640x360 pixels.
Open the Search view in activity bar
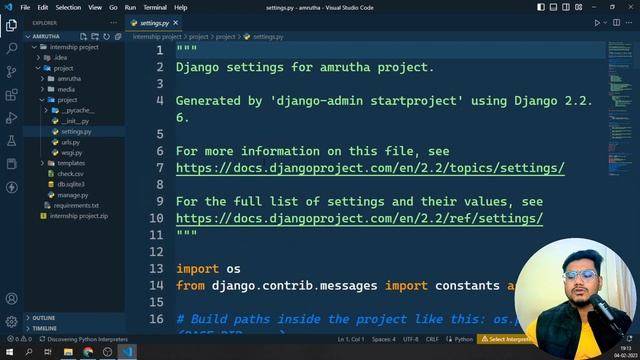click(11, 49)
